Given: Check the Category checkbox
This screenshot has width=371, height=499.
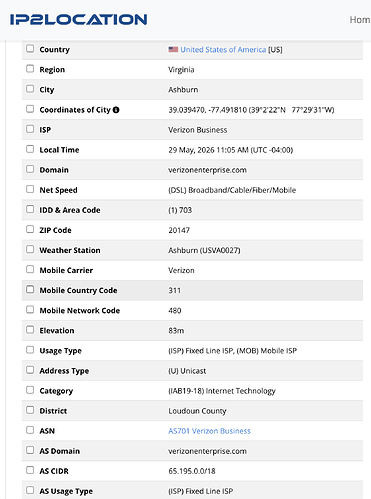Looking at the screenshot, I should [x=30, y=390].
